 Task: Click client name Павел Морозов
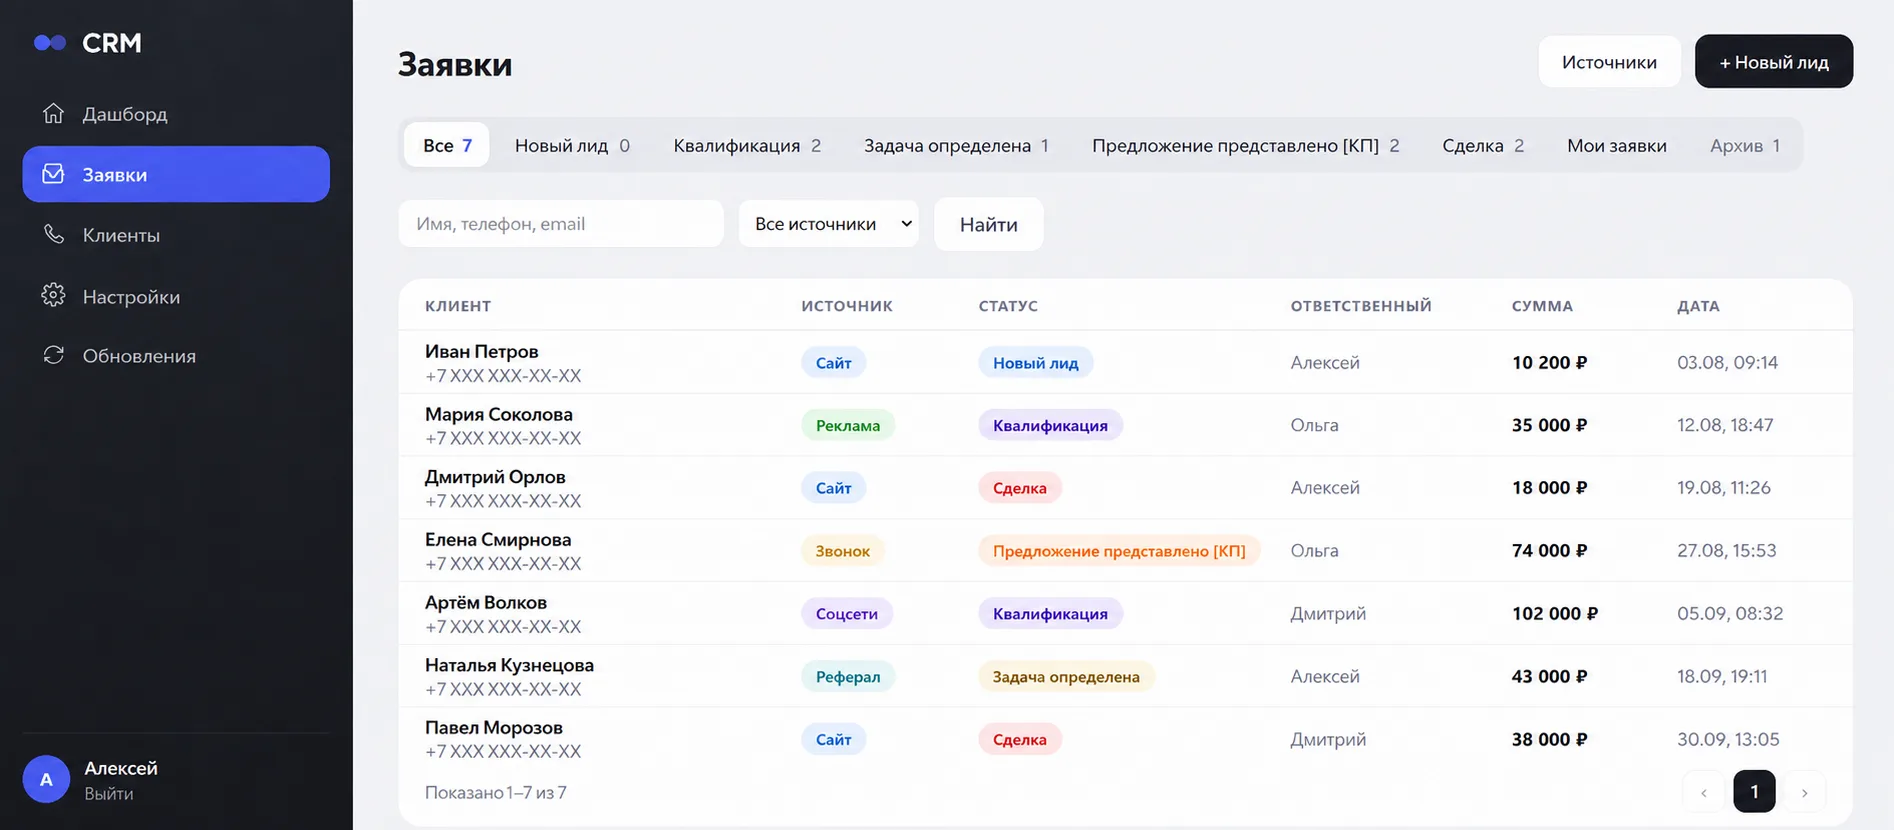[494, 728]
